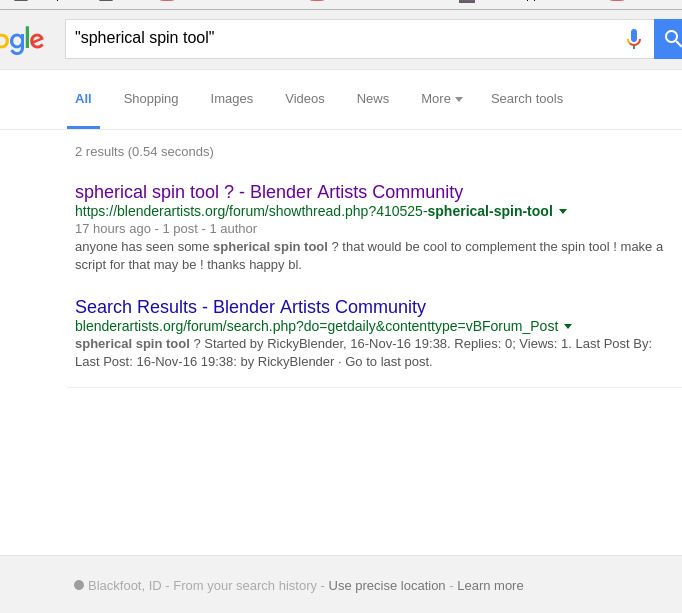The height and width of the screenshot is (613, 682).
Task: Click snippet mentioning 'Started by RickyBlender'
Action: [x=363, y=353]
